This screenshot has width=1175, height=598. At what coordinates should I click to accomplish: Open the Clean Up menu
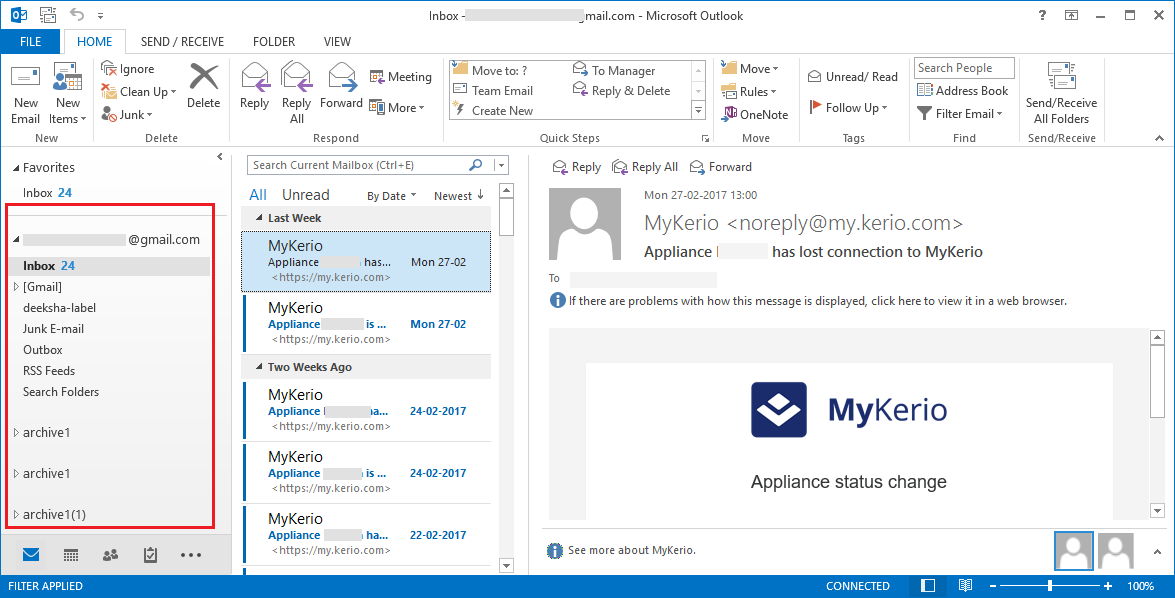[139, 91]
